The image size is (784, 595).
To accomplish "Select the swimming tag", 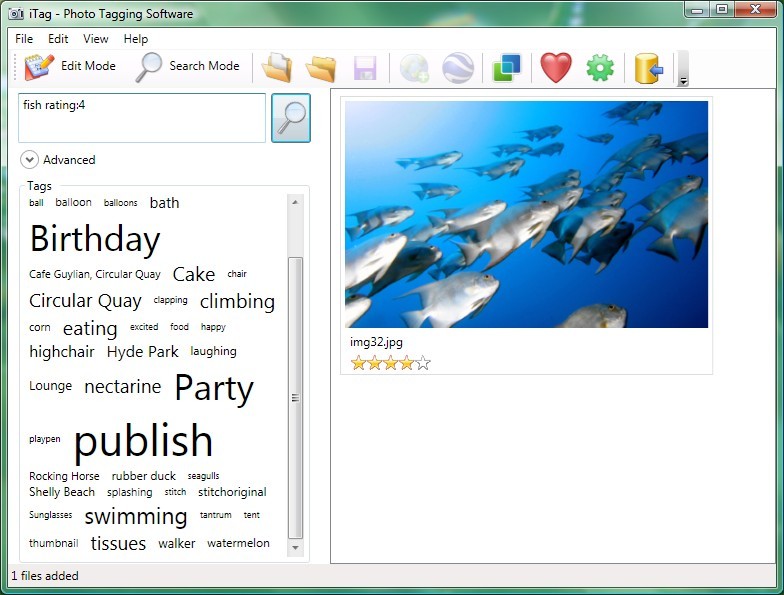I will [x=136, y=516].
